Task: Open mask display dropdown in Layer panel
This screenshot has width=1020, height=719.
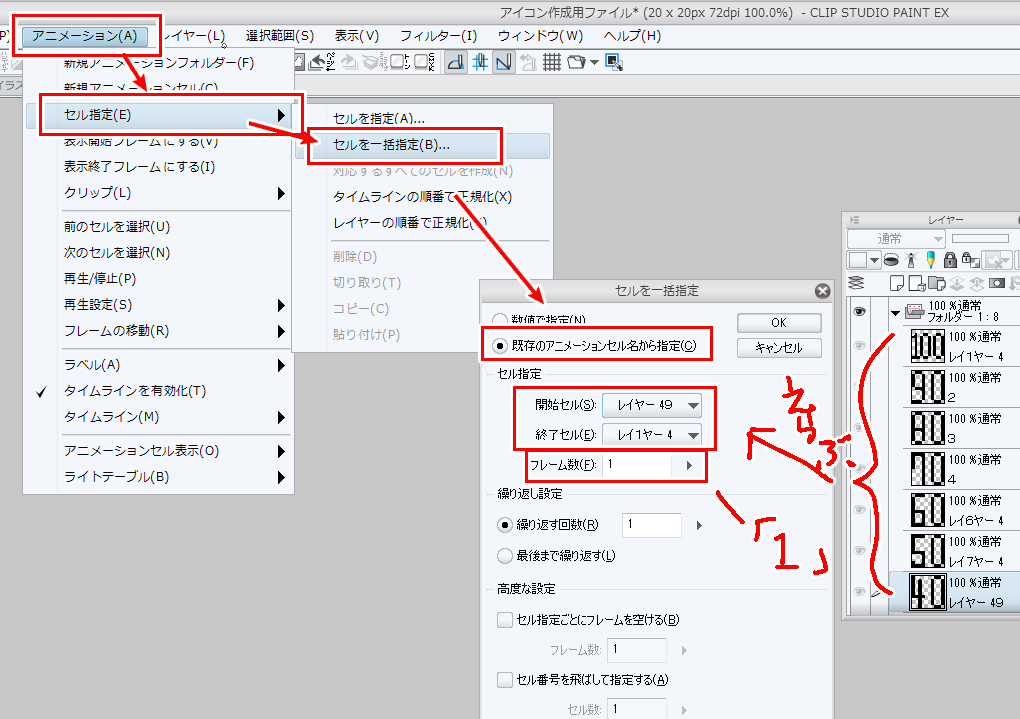Action: [x=998, y=260]
